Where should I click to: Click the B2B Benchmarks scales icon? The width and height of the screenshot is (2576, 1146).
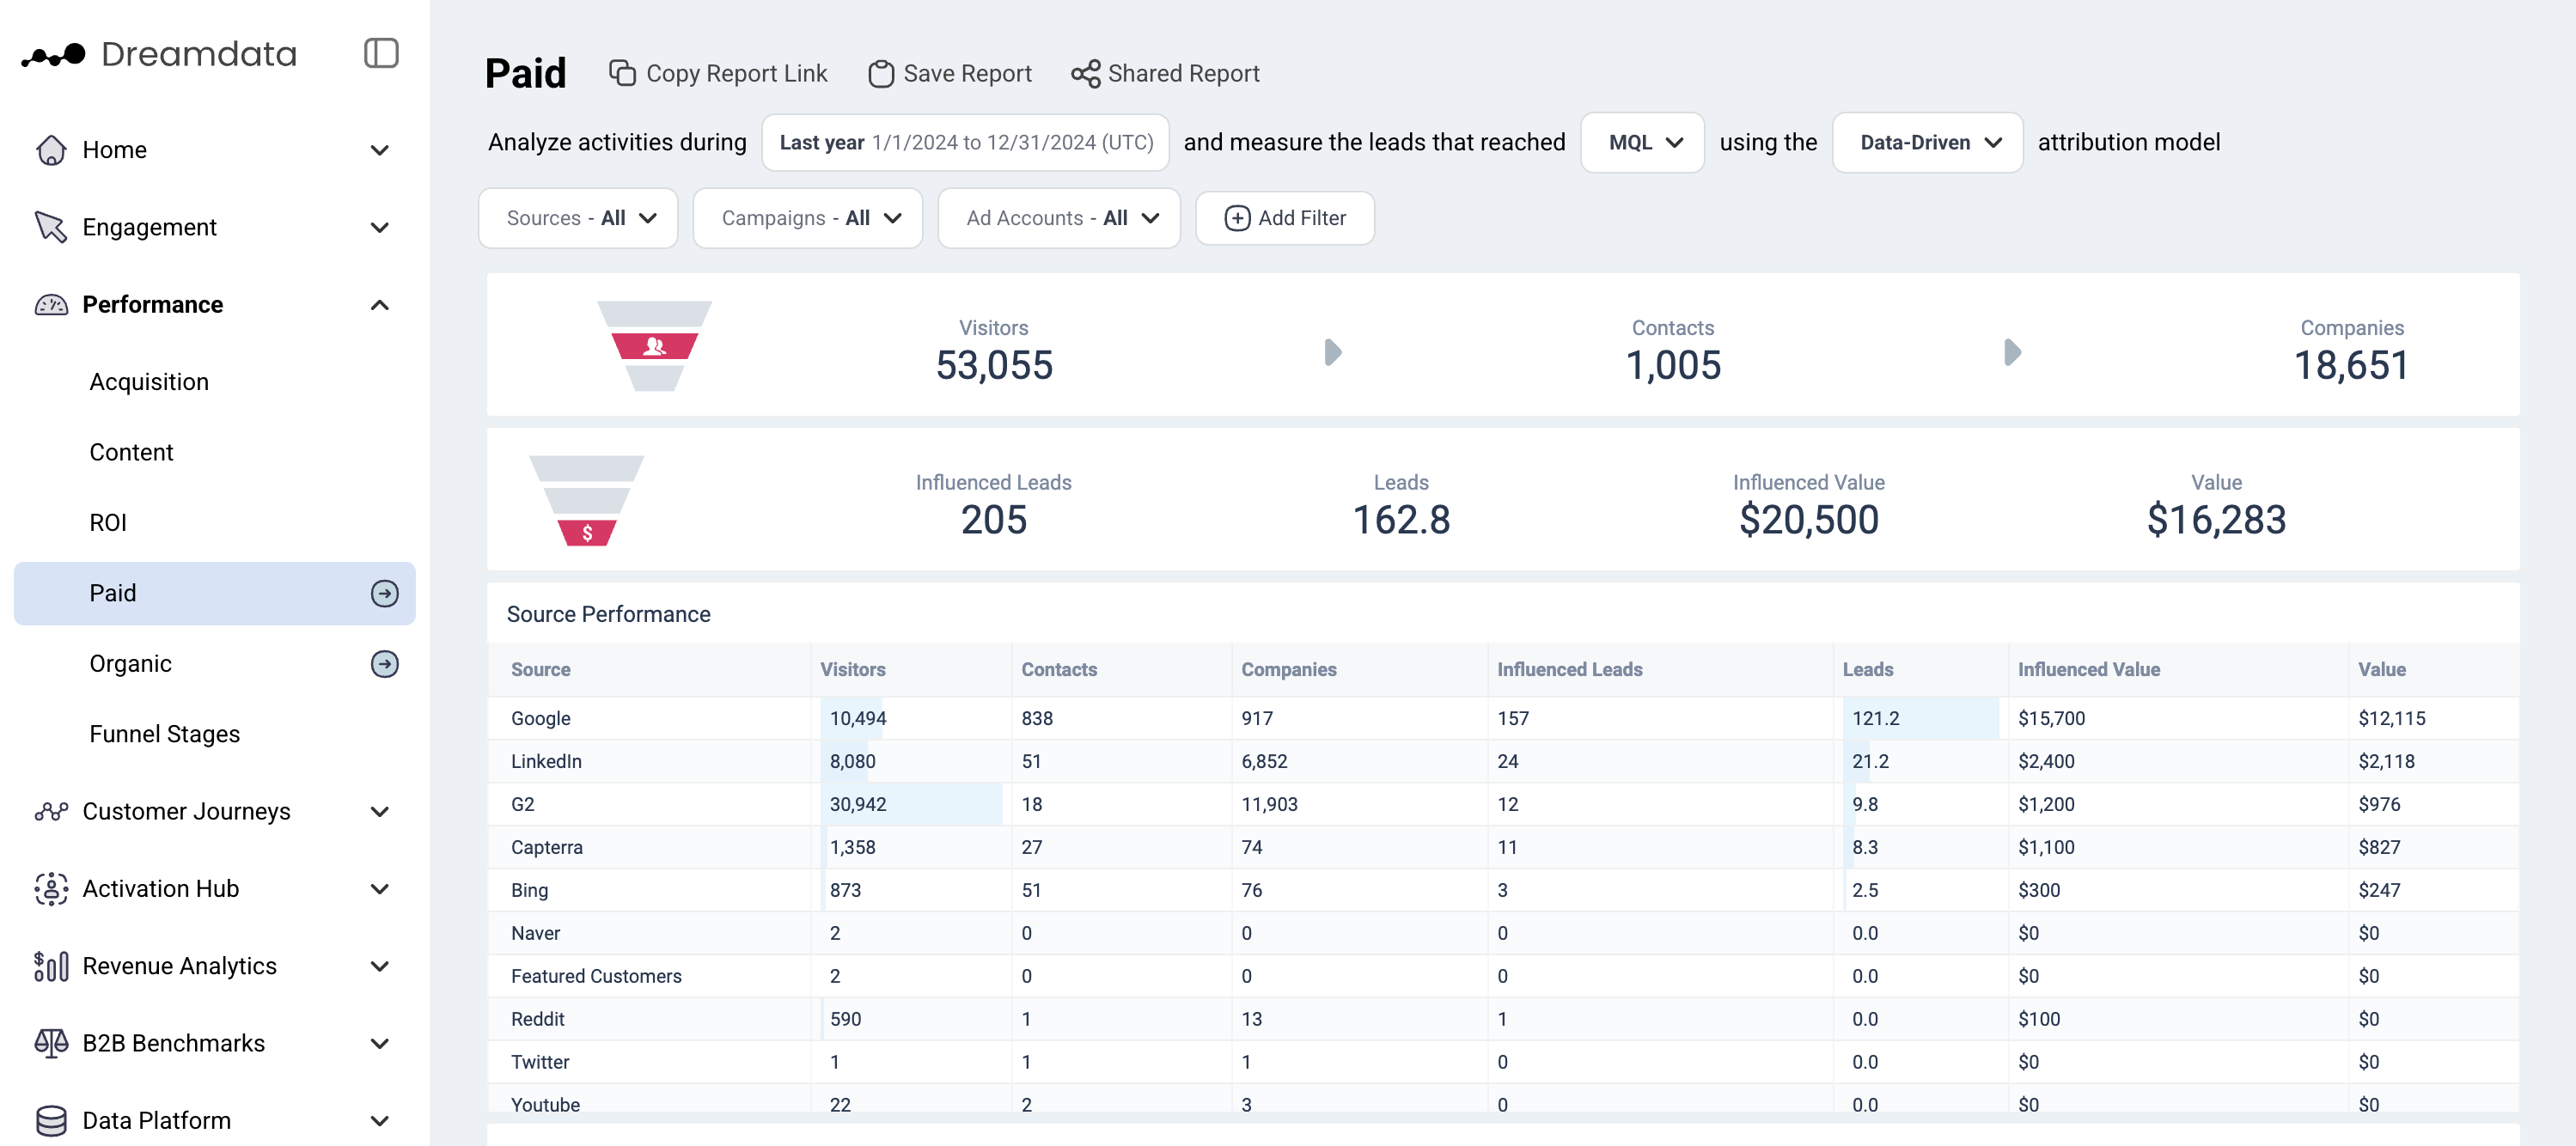pos(51,1043)
